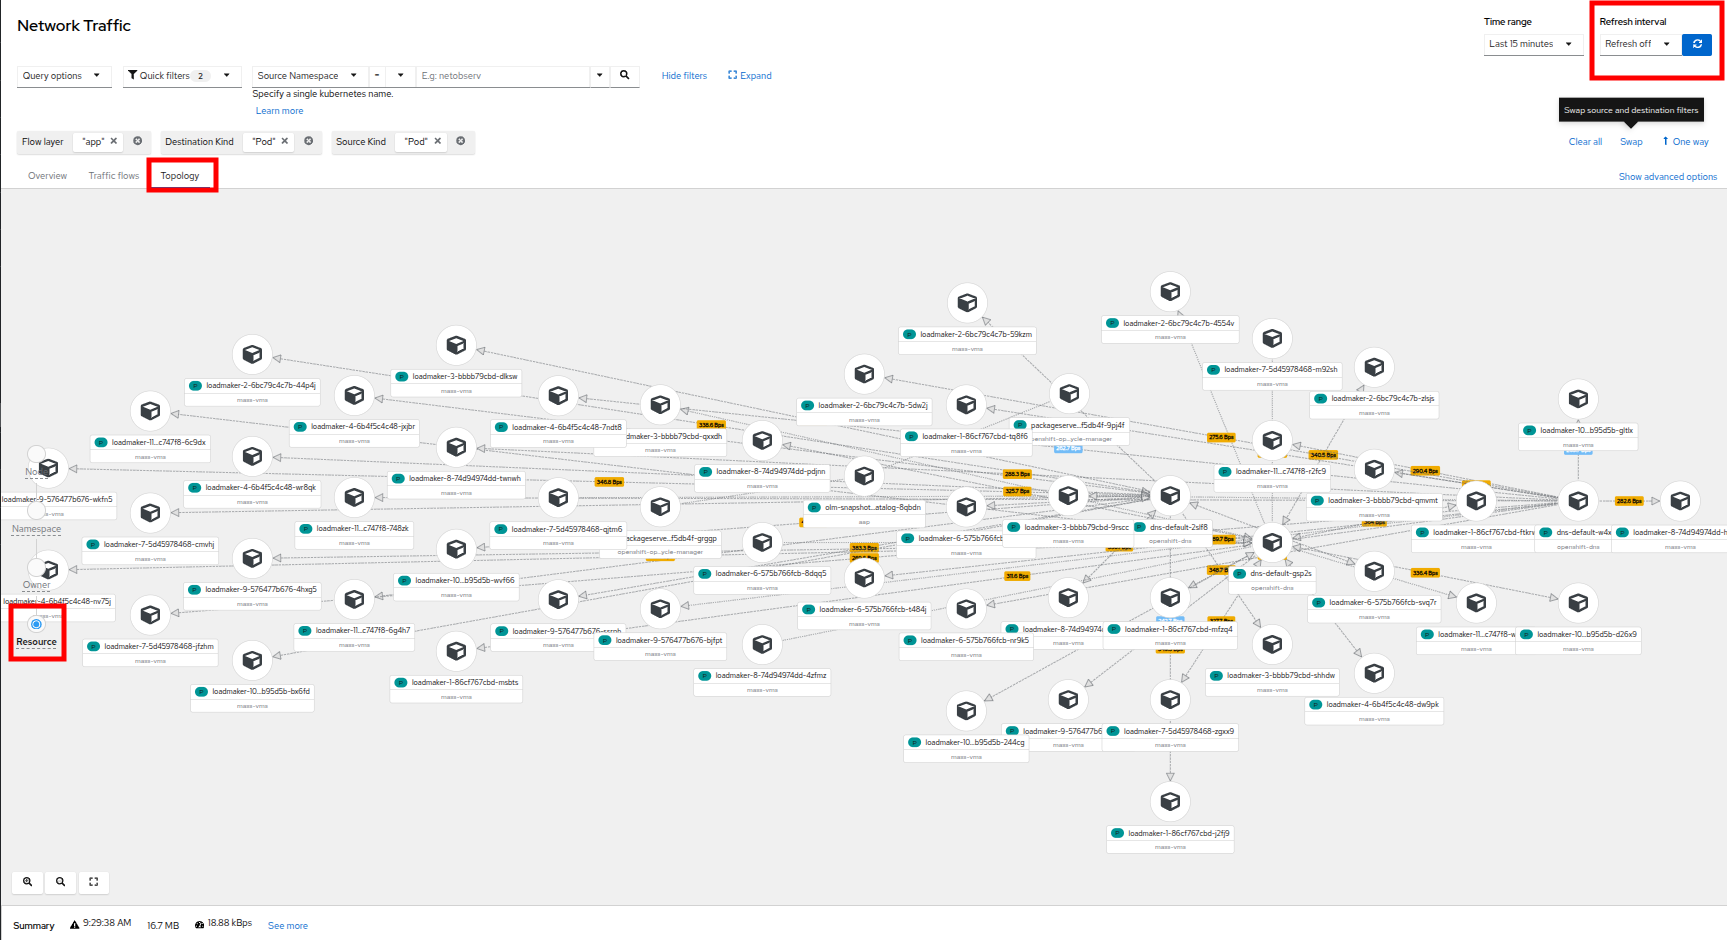
Task: Expand the filter value suggestions arrow
Action: pos(600,76)
